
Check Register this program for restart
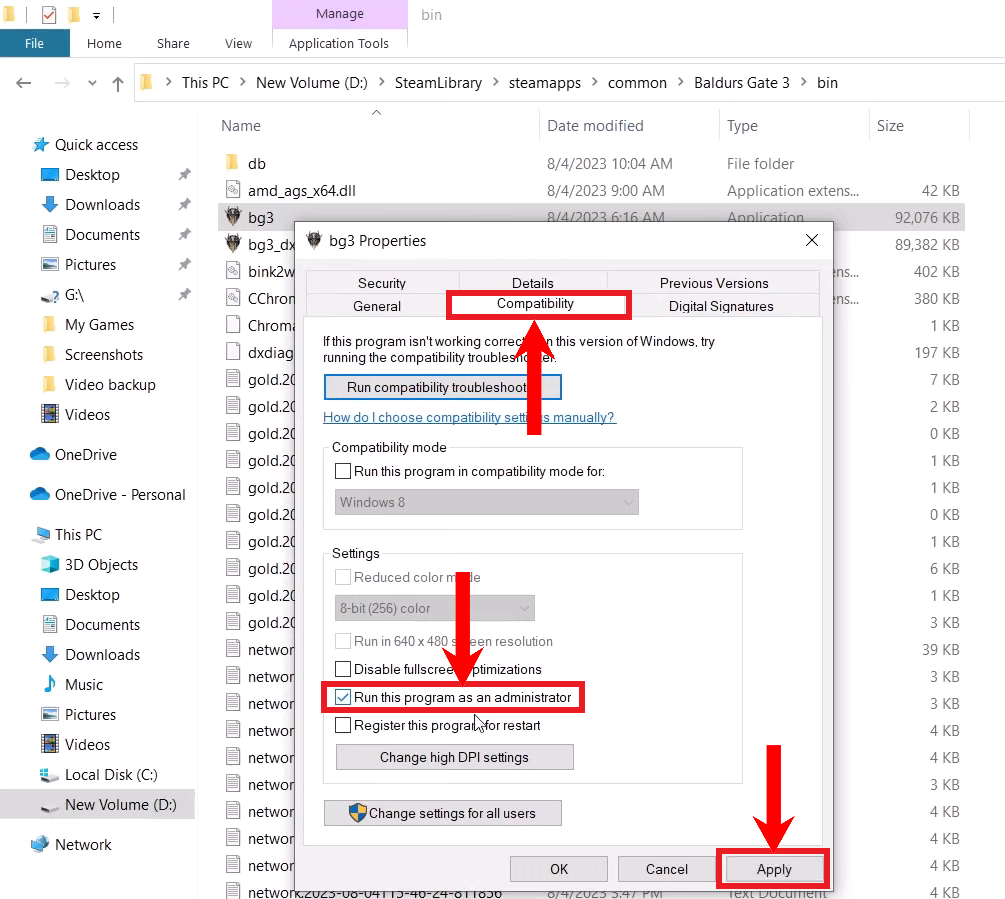[343, 725]
